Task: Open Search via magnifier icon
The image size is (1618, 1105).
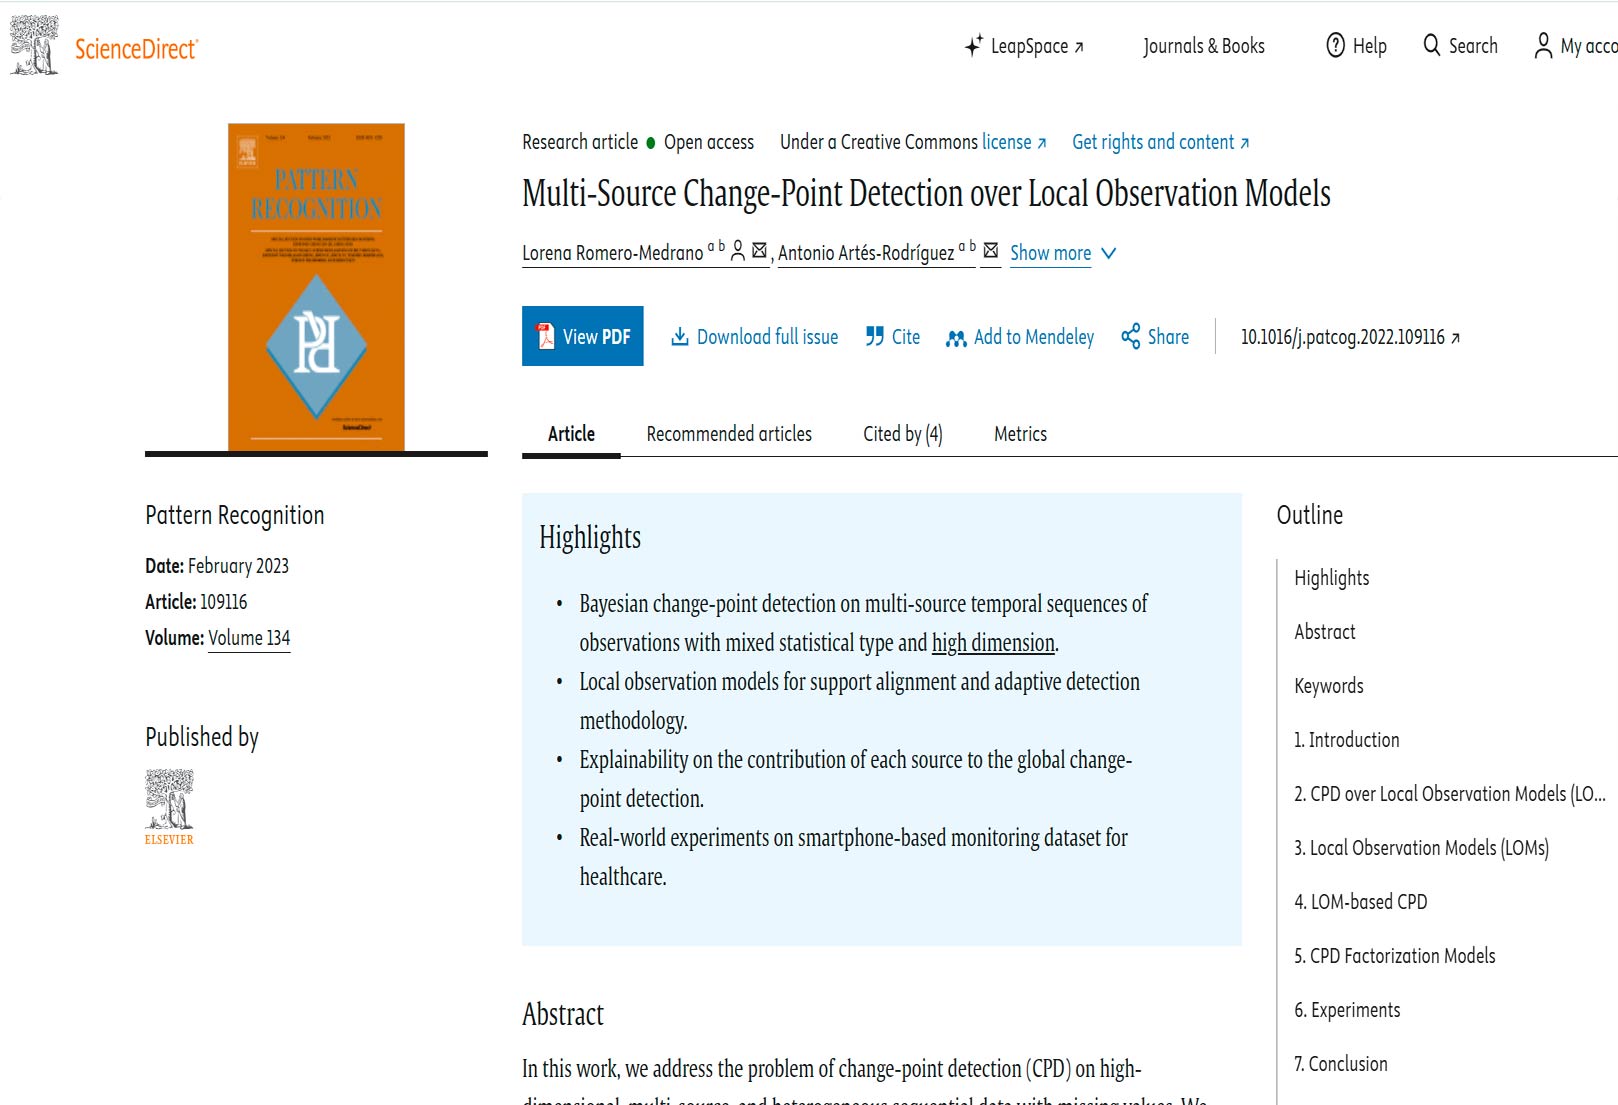Action: [1432, 45]
